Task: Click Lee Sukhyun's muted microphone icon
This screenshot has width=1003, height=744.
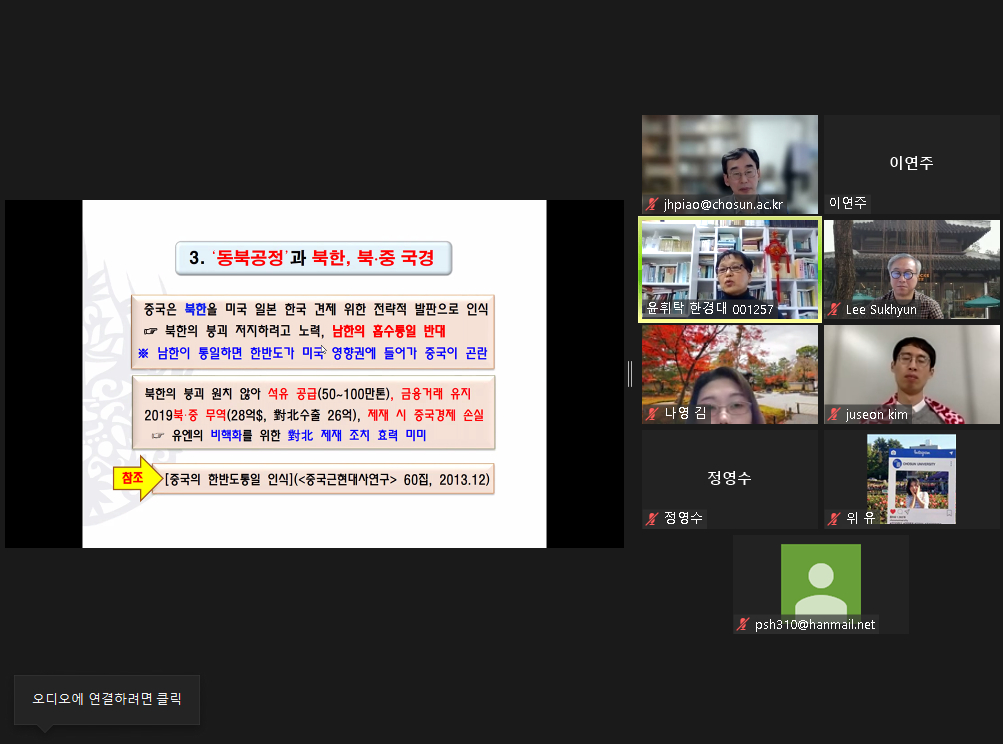Action: (833, 310)
